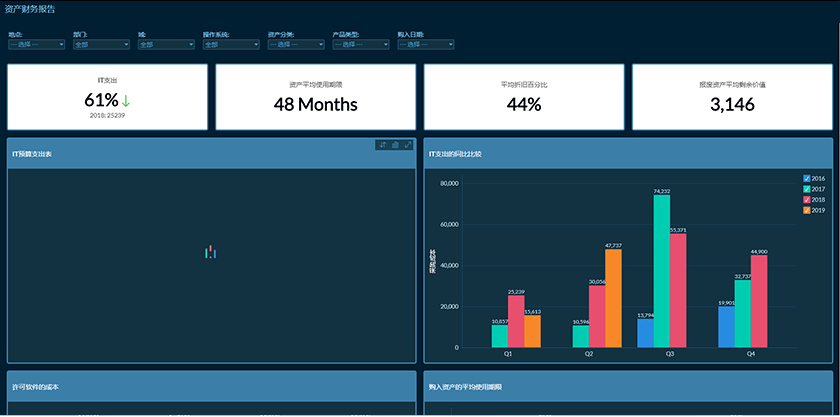Click the loading chart icon in IT预算支出表
This screenshot has height=417, width=840.
[211, 252]
